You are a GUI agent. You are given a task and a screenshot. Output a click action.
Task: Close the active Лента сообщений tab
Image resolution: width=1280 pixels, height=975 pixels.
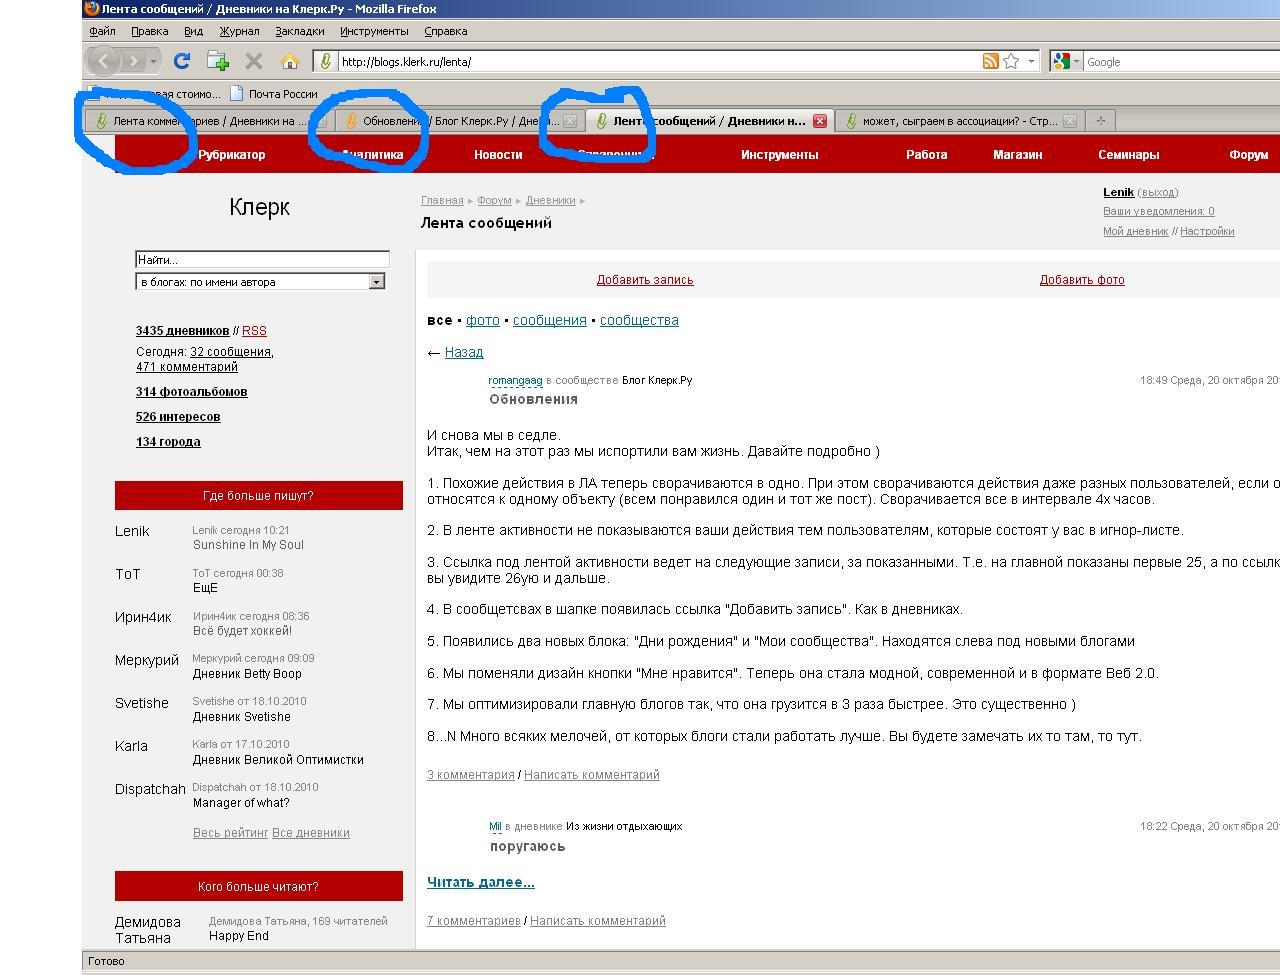pos(820,121)
